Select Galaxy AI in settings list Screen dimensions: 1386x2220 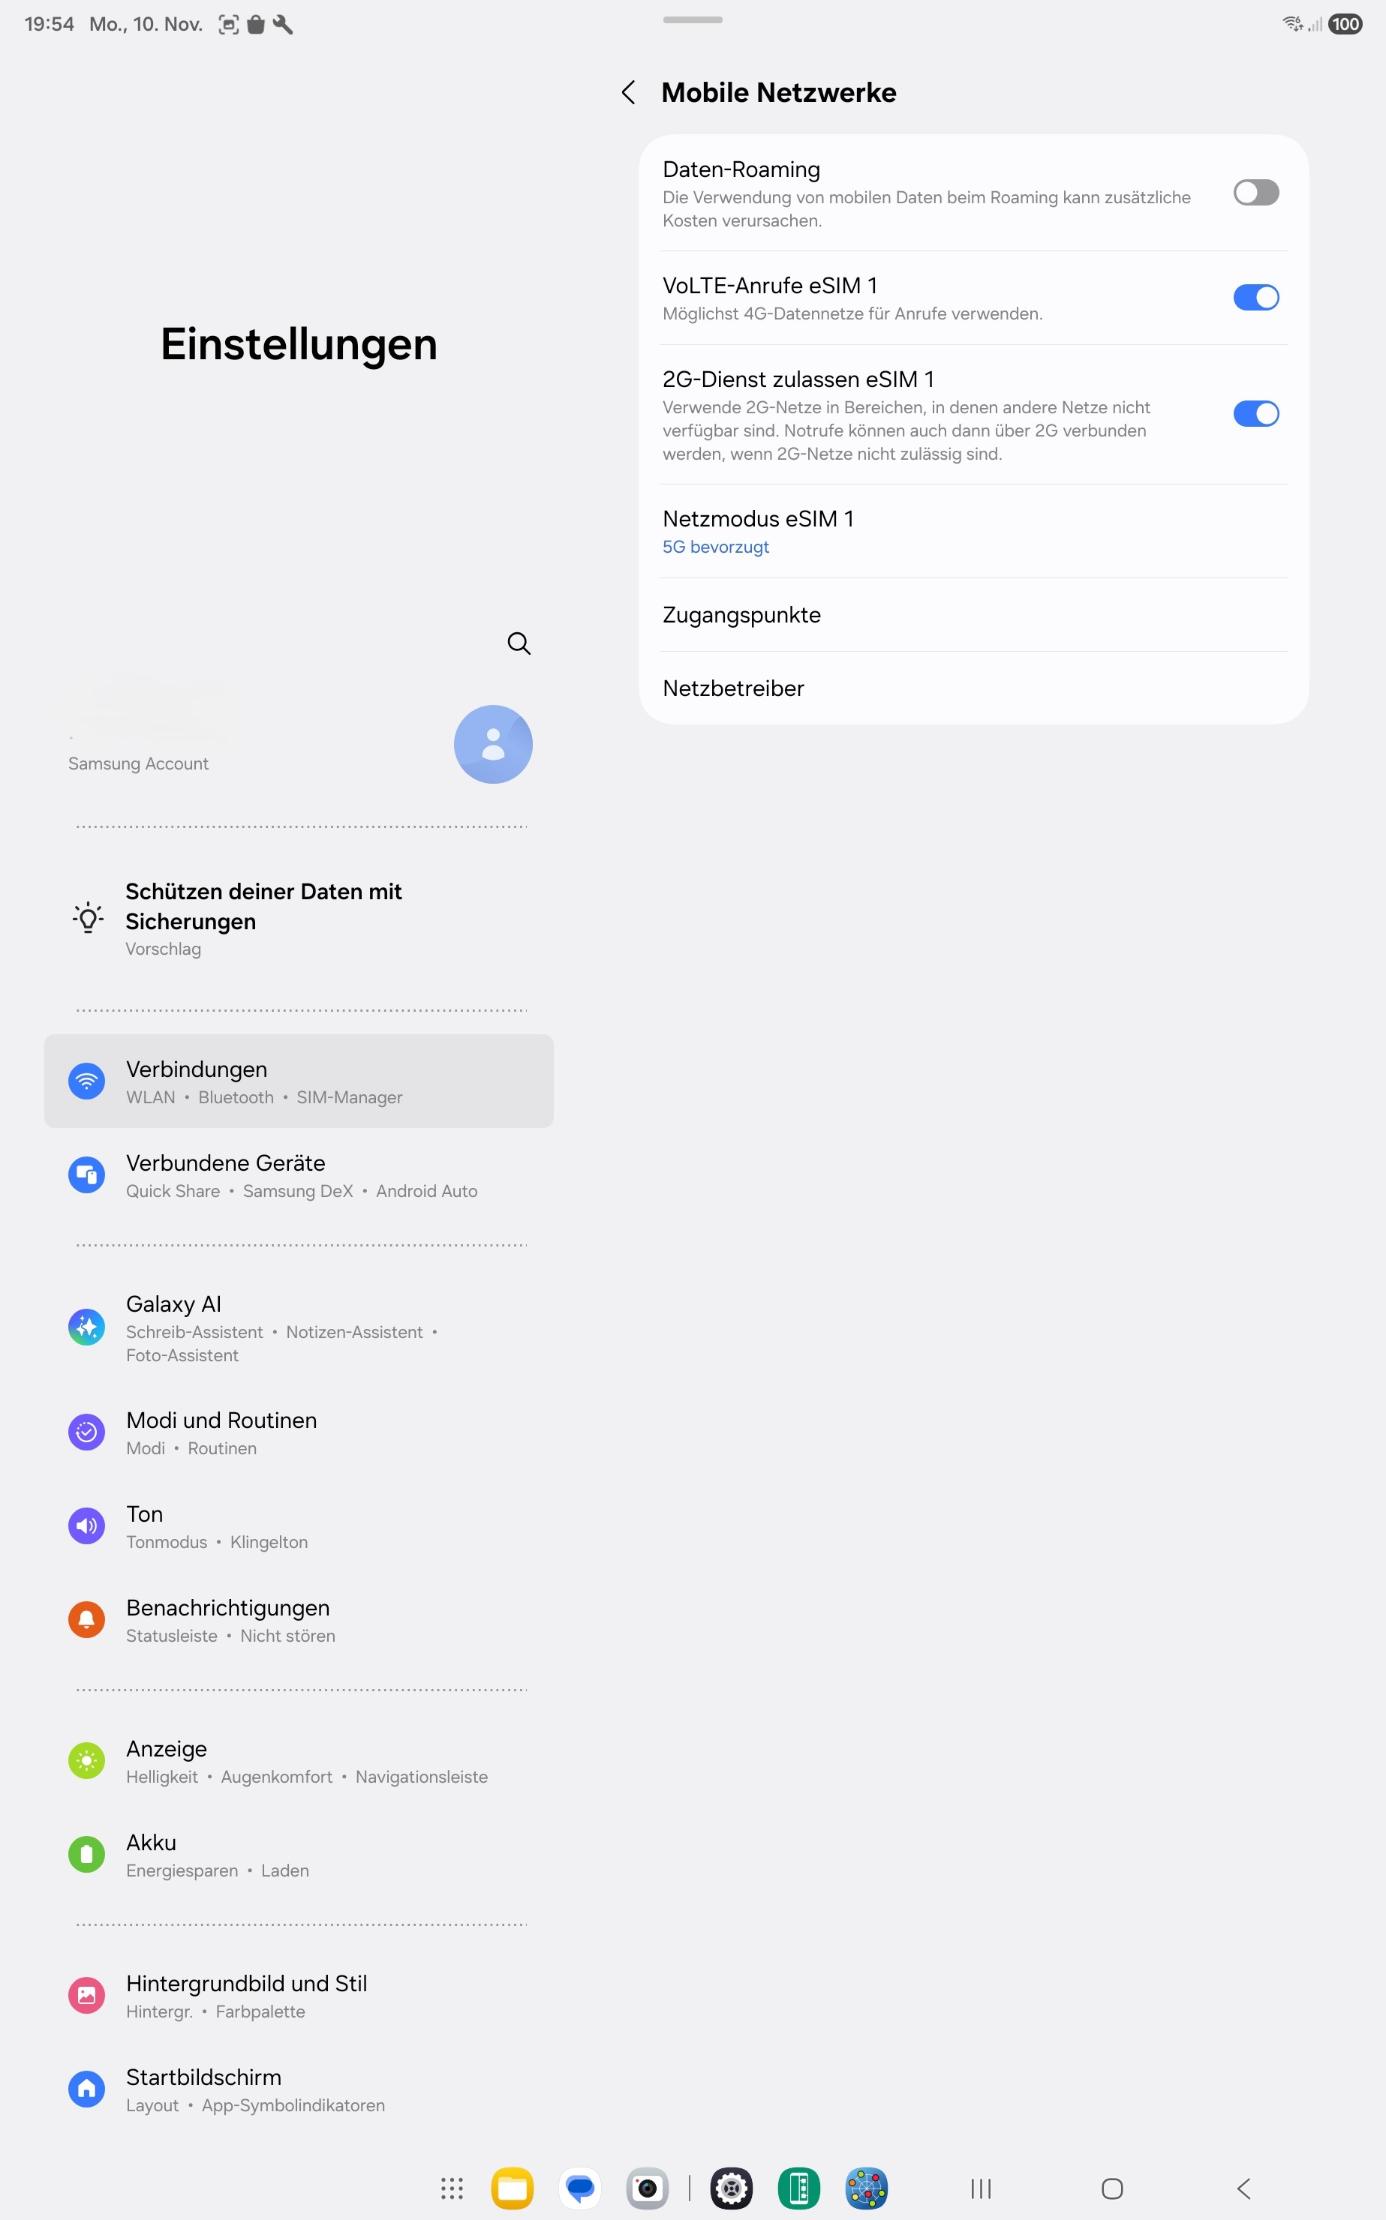tap(299, 1328)
